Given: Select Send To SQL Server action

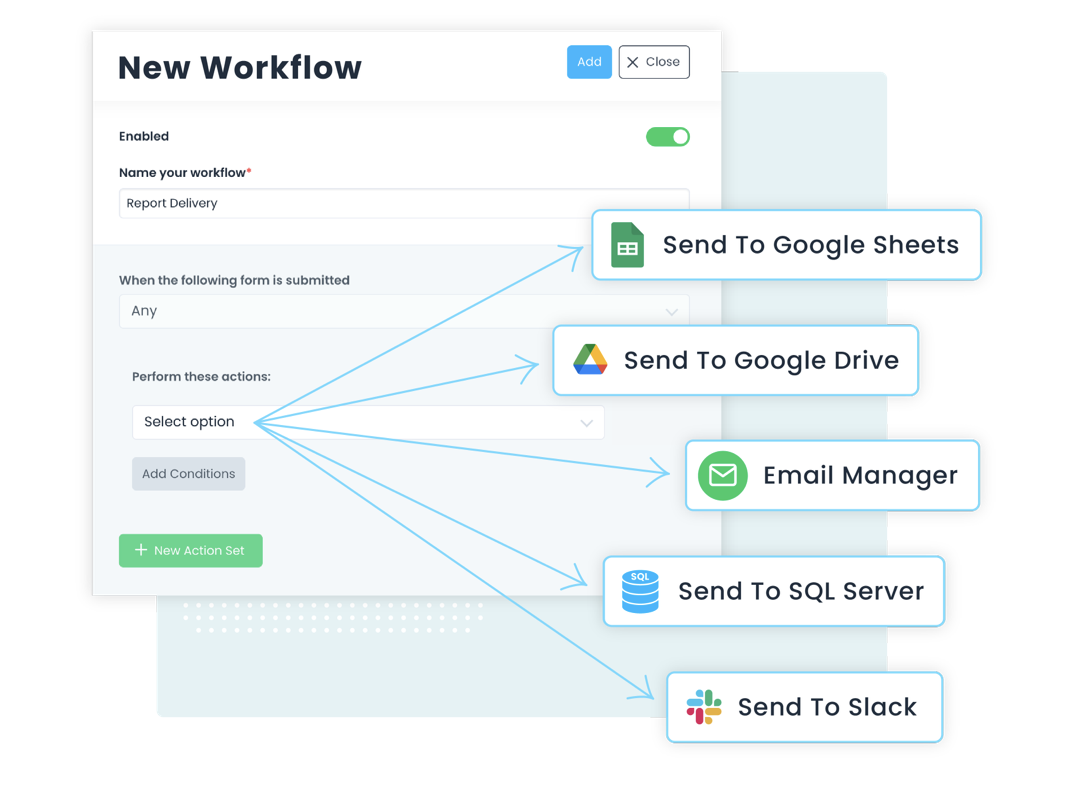Looking at the screenshot, I should point(800,591).
